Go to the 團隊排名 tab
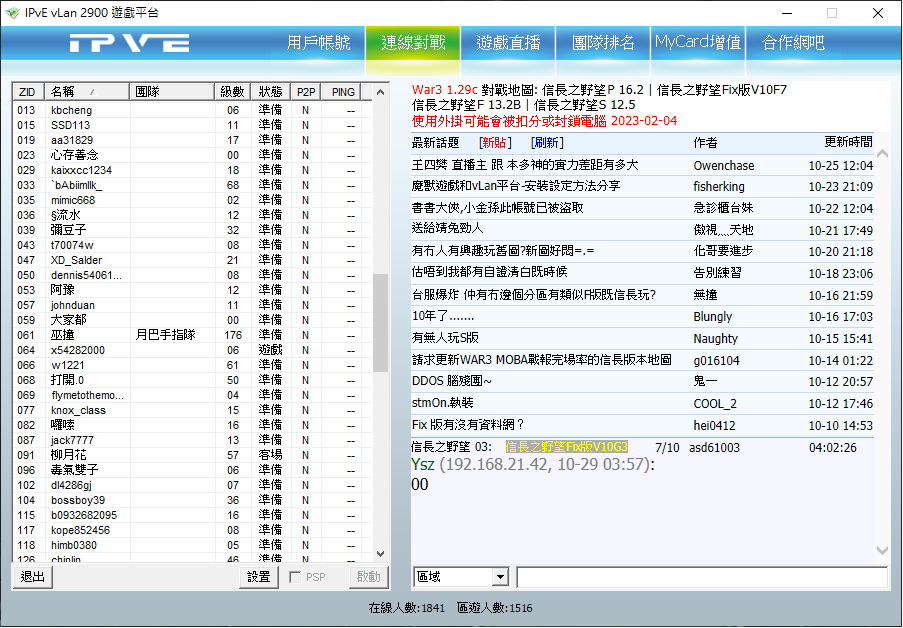The width and height of the screenshot is (903, 628). click(x=603, y=43)
